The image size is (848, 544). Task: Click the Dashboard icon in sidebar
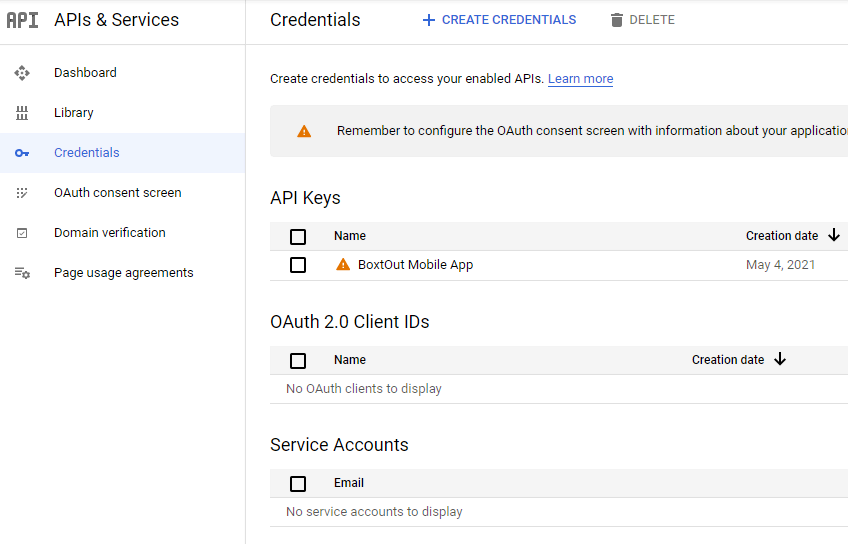[22, 73]
